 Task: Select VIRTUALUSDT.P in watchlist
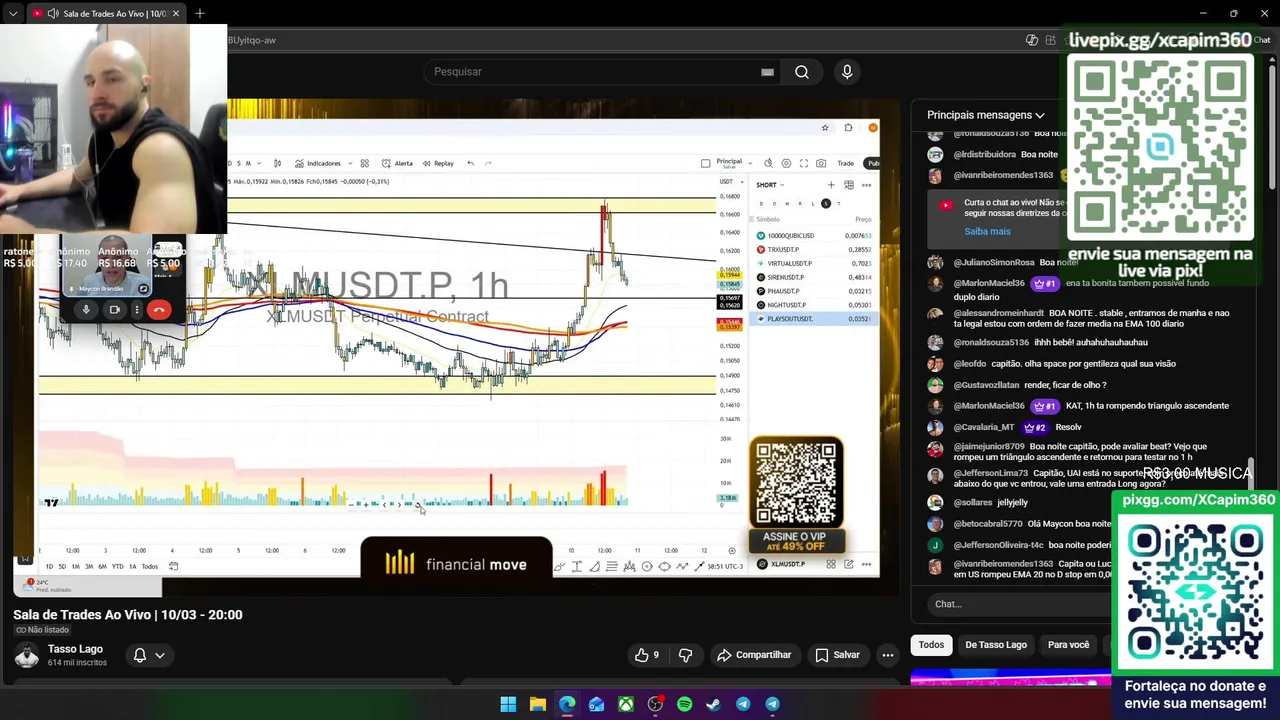tap(814, 263)
